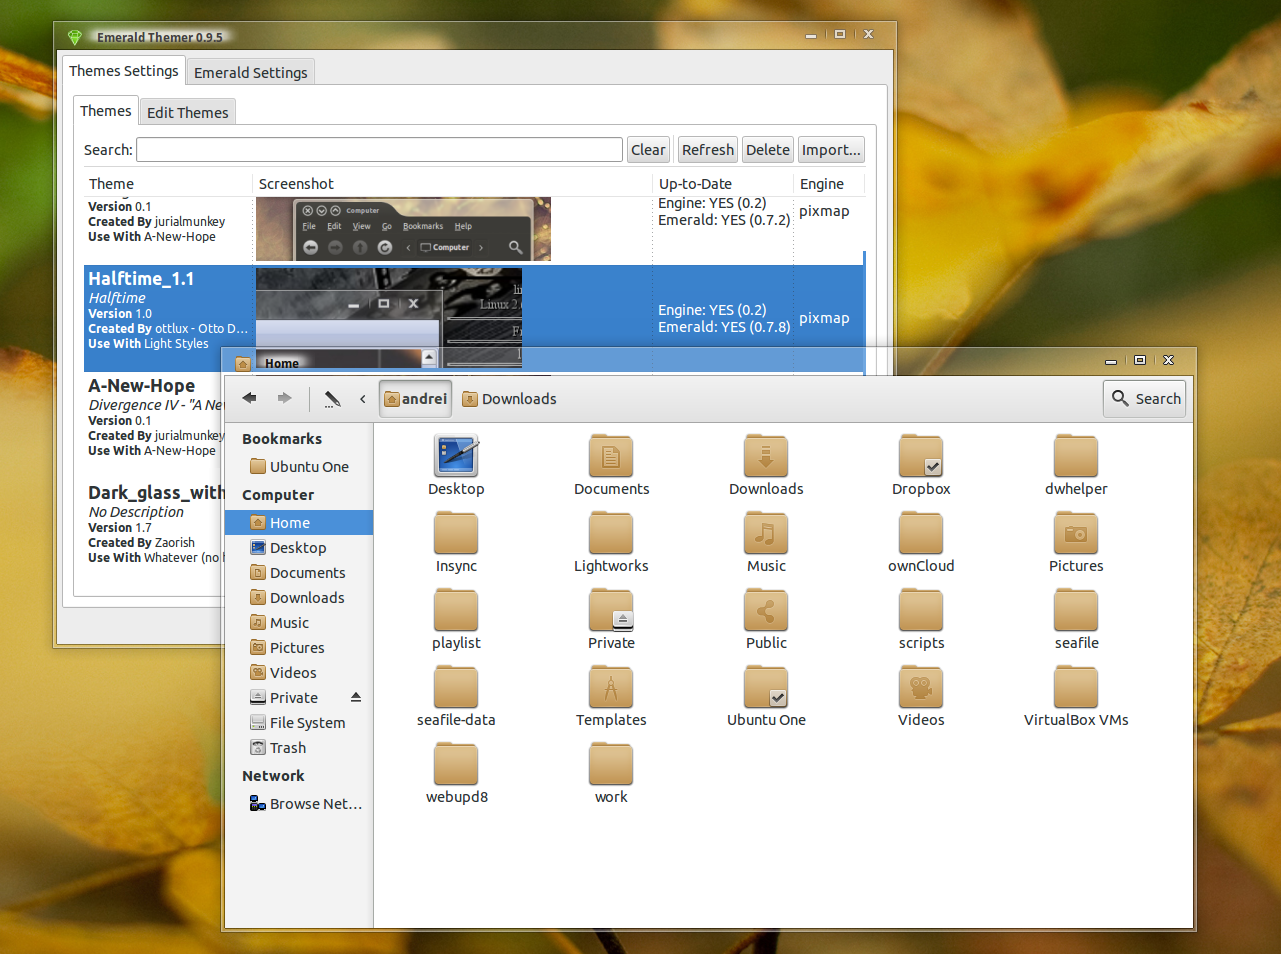Open the seafile-data folder icon
The width and height of the screenshot is (1281, 954).
[456, 687]
